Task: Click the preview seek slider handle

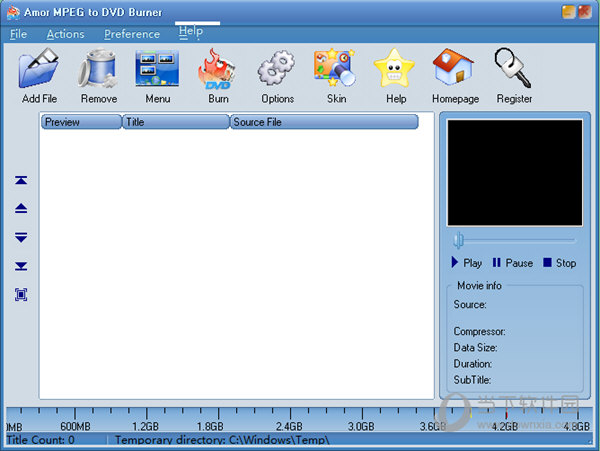Action: tap(458, 241)
